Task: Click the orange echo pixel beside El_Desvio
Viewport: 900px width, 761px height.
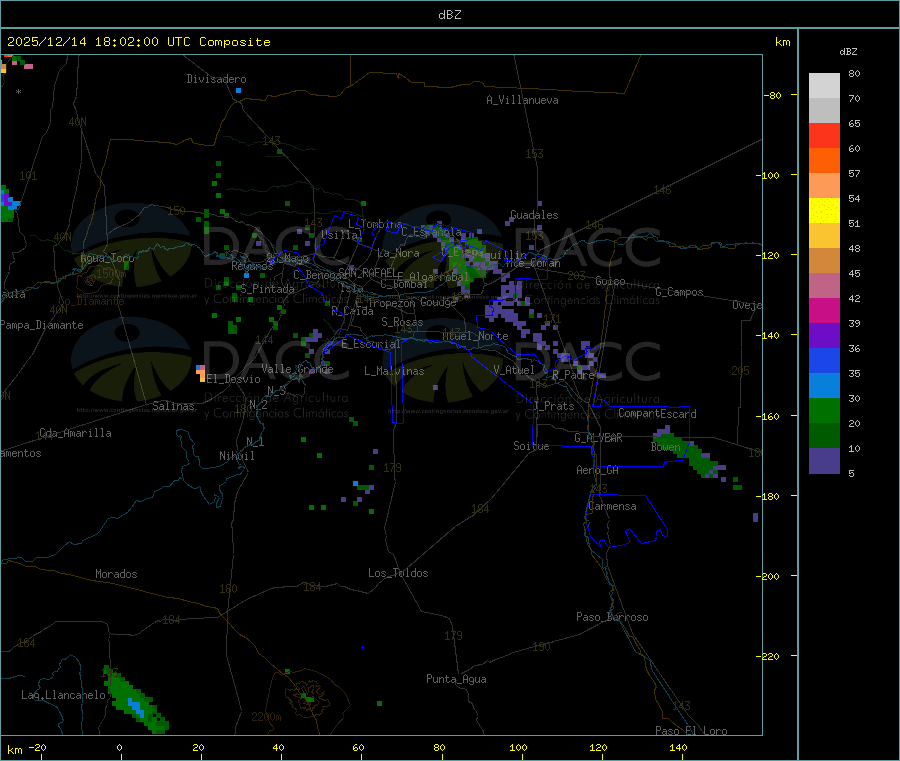Action: tap(201, 376)
